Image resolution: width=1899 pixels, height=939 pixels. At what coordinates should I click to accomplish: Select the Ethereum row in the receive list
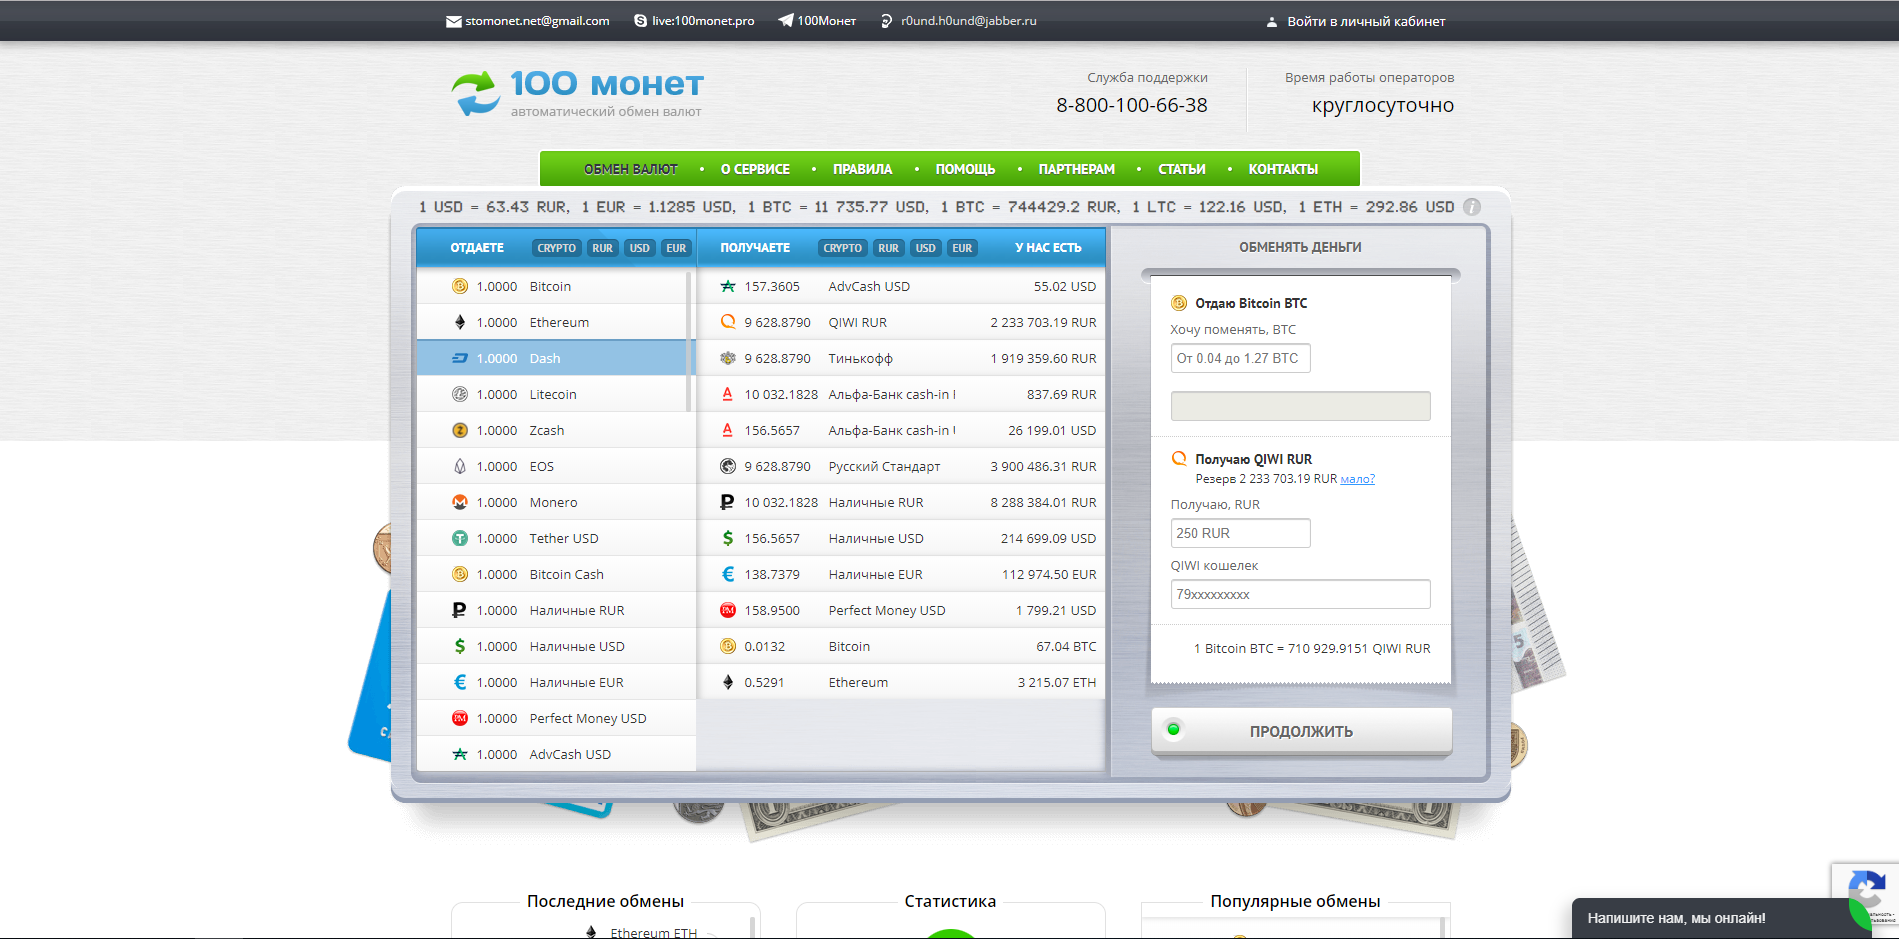[x=901, y=682]
